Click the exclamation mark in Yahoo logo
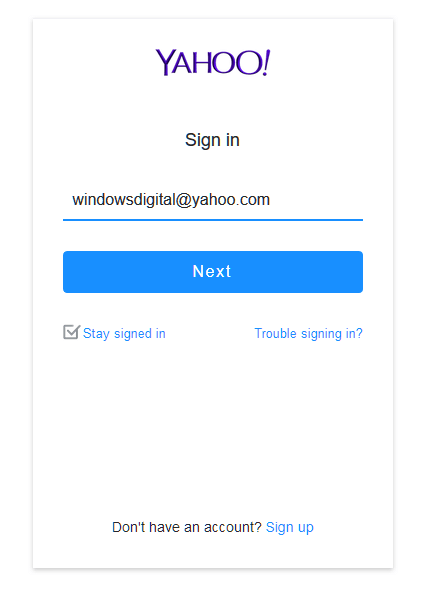Screen dimensions: 427x605 [266, 62]
